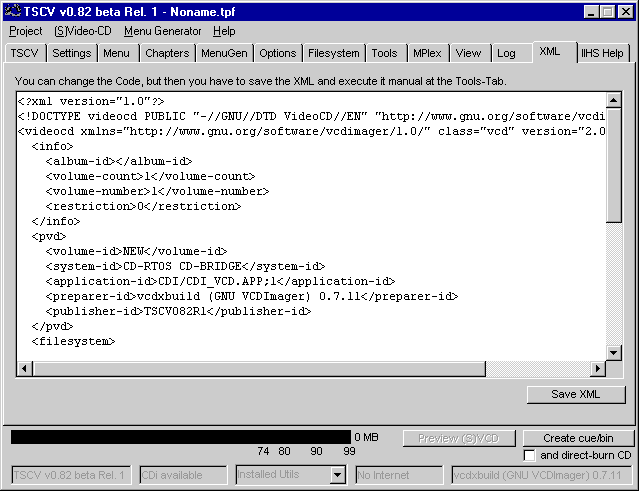Switch to the Tools tab
Screen dimensions: 639x491
(x=384, y=53)
